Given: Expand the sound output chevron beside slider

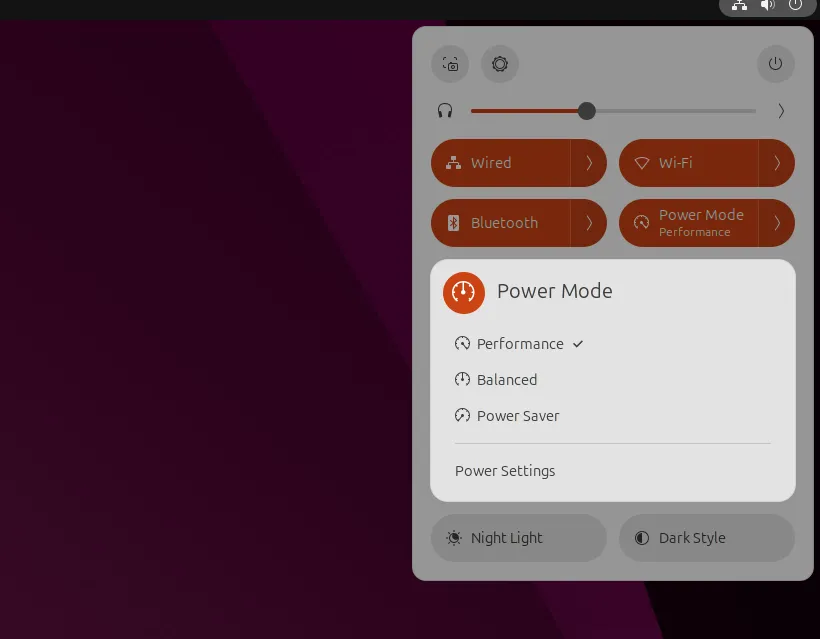Looking at the screenshot, I should click(x=780, y=111).
